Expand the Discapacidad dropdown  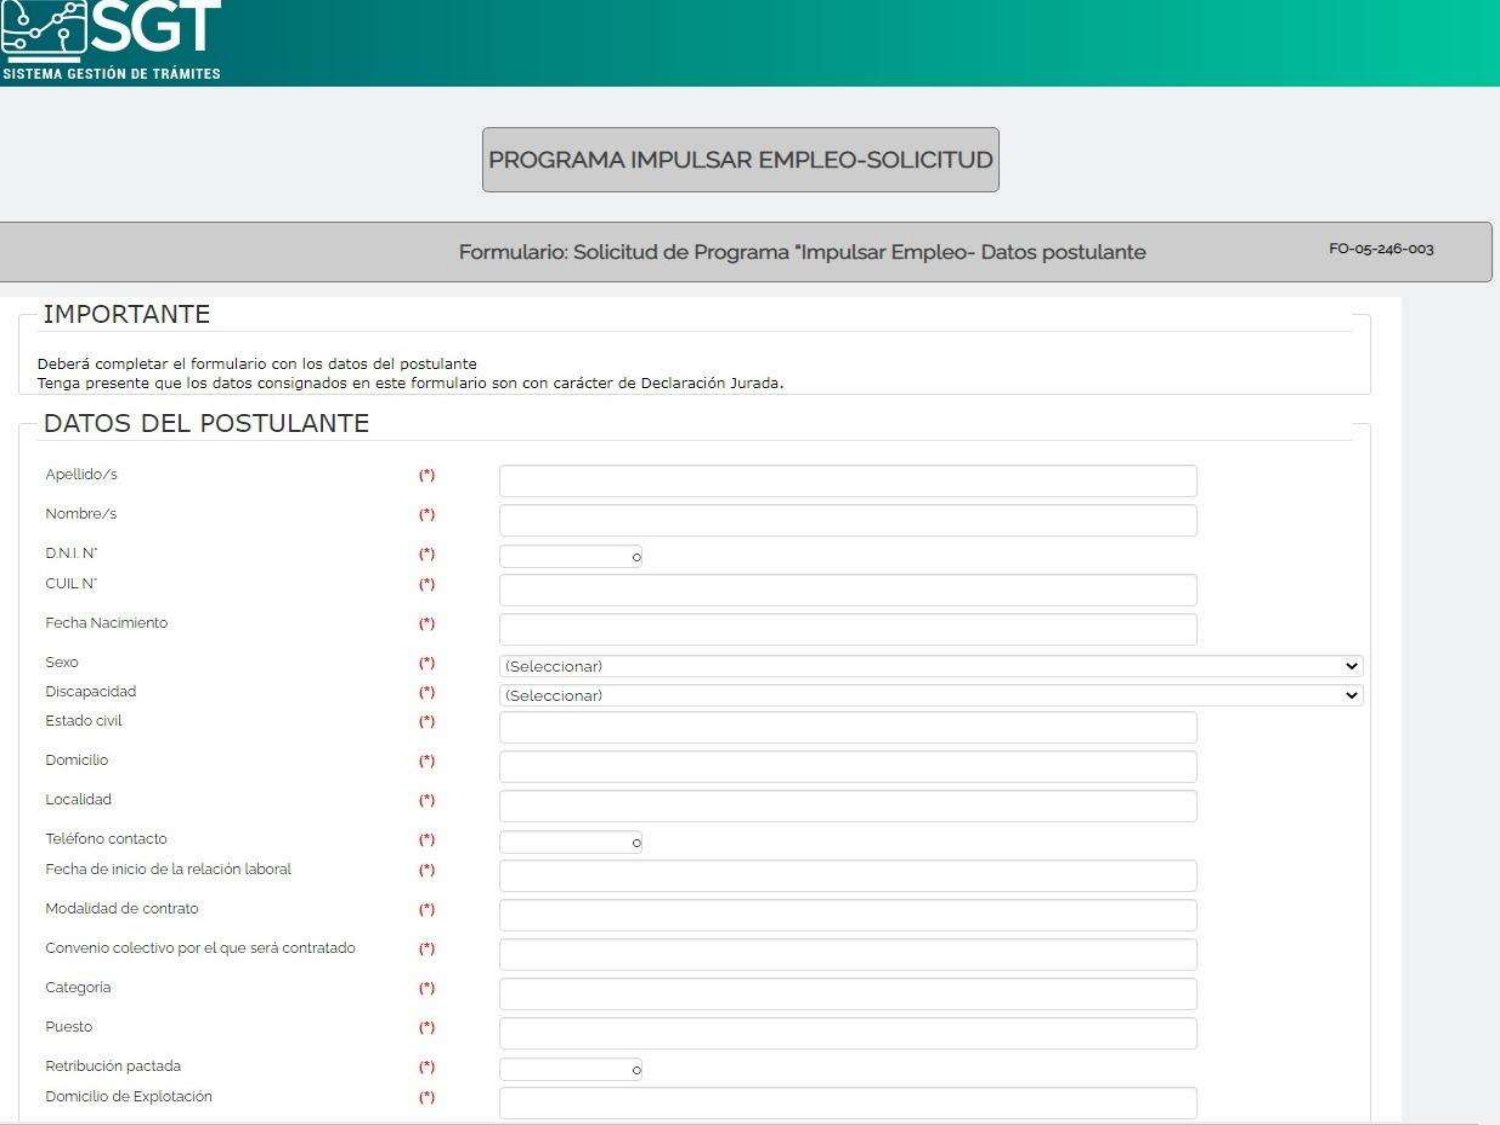click(930, 695)
